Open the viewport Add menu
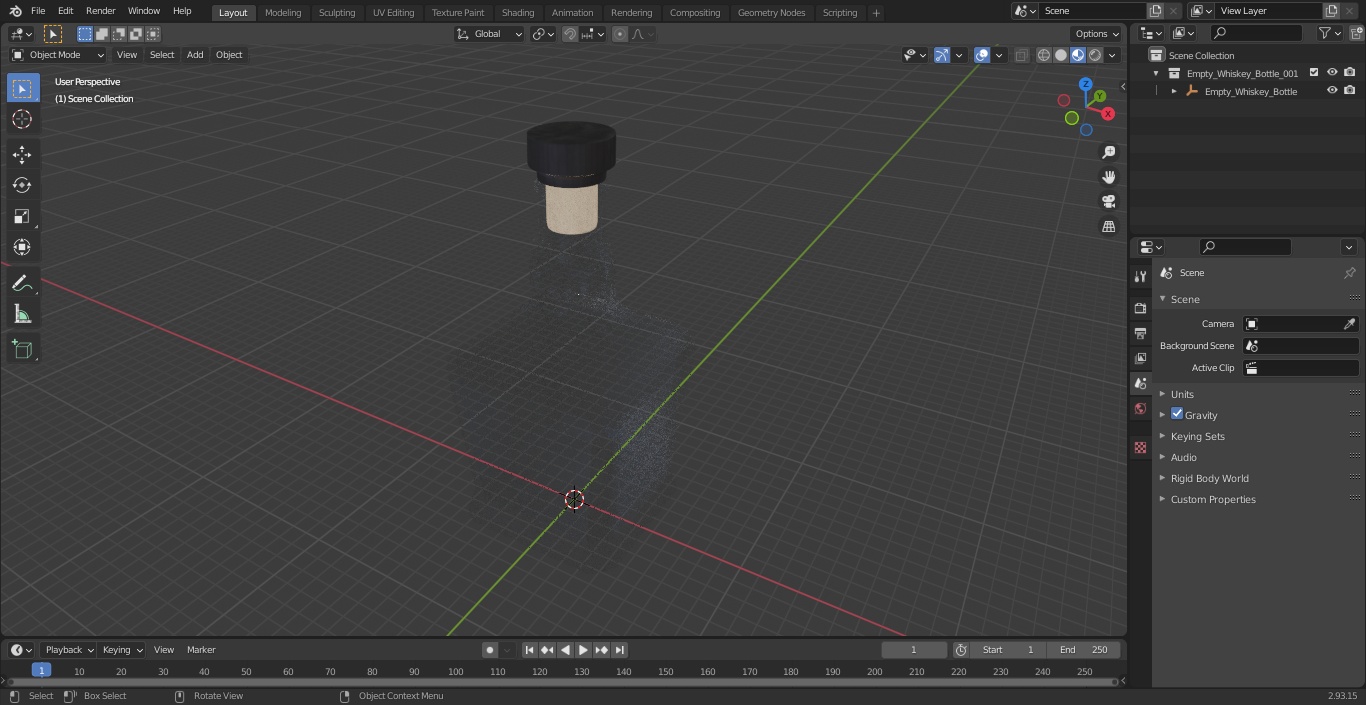This screenshot has width=1366, height=705. pyautogui.click(x=195, y=55)
